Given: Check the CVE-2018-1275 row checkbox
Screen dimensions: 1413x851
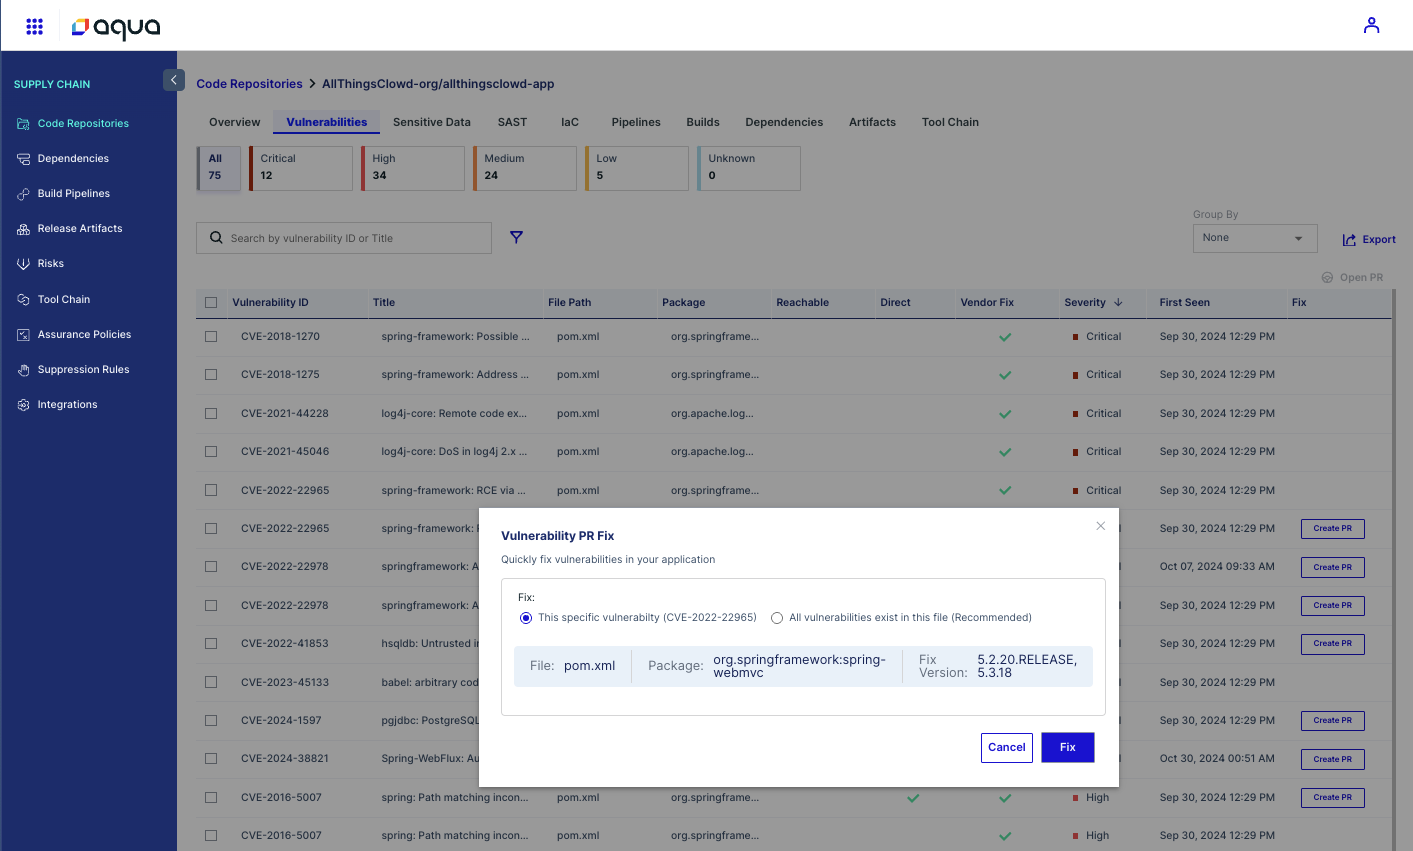Looking at the screenshot, I should tap(211, 375).
